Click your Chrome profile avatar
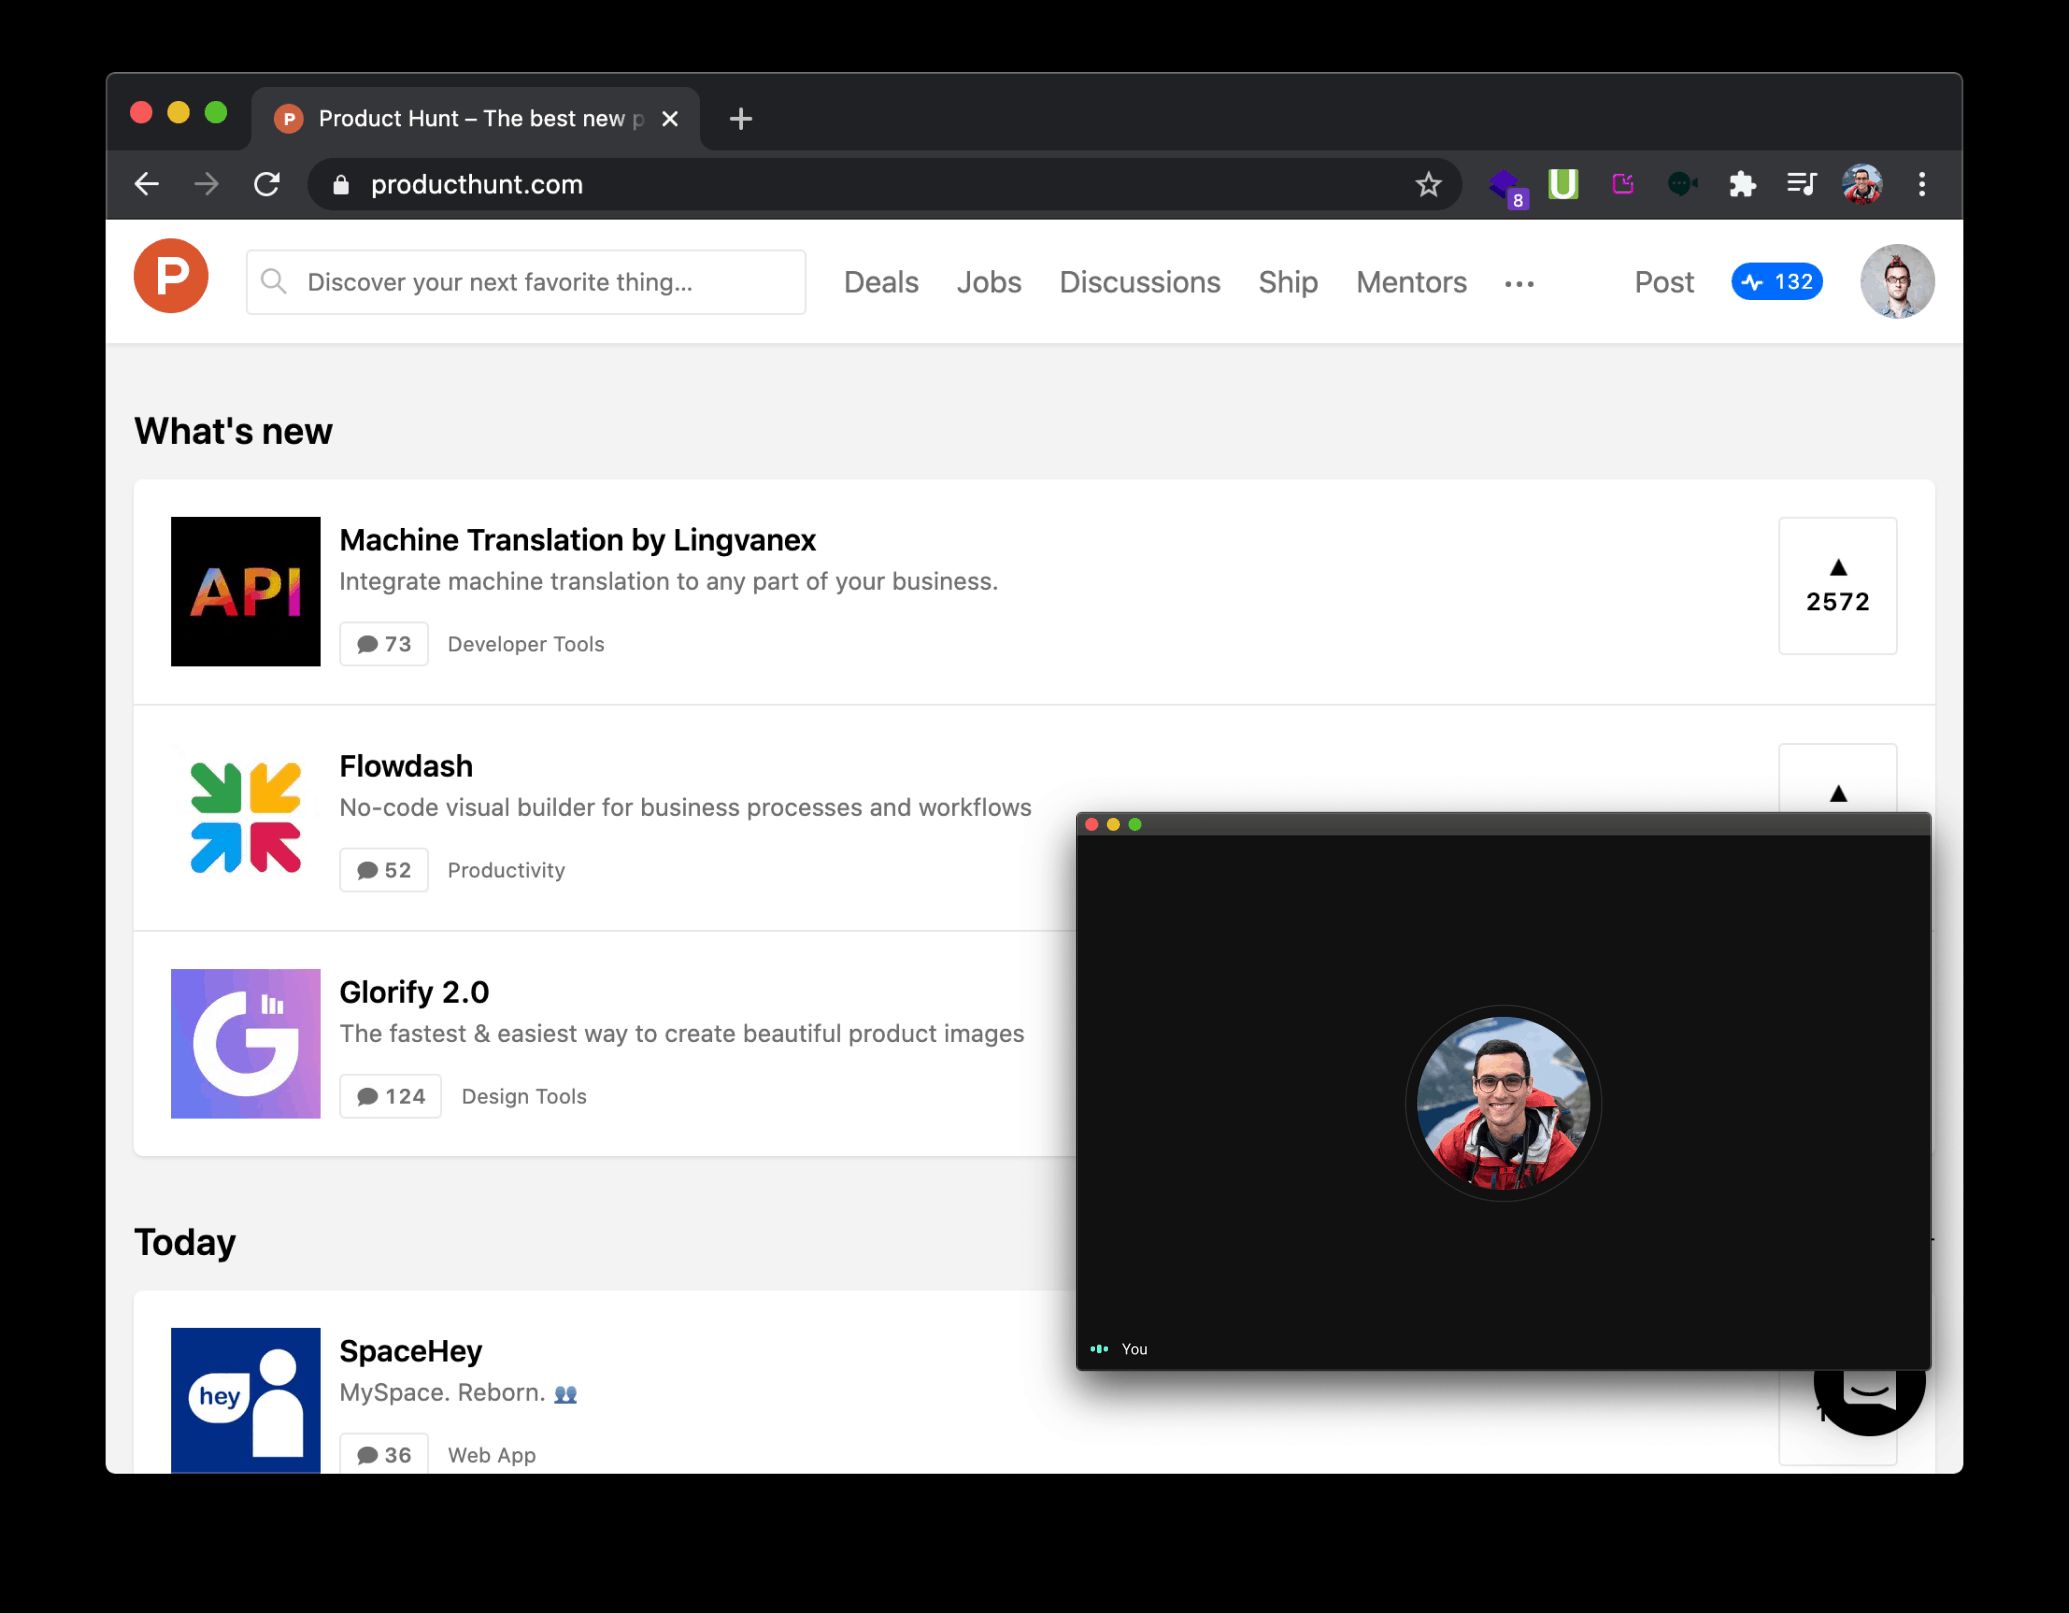Image resolution: width=2069 pixels, height=1613 pixels. click(x=1861, y=183)
